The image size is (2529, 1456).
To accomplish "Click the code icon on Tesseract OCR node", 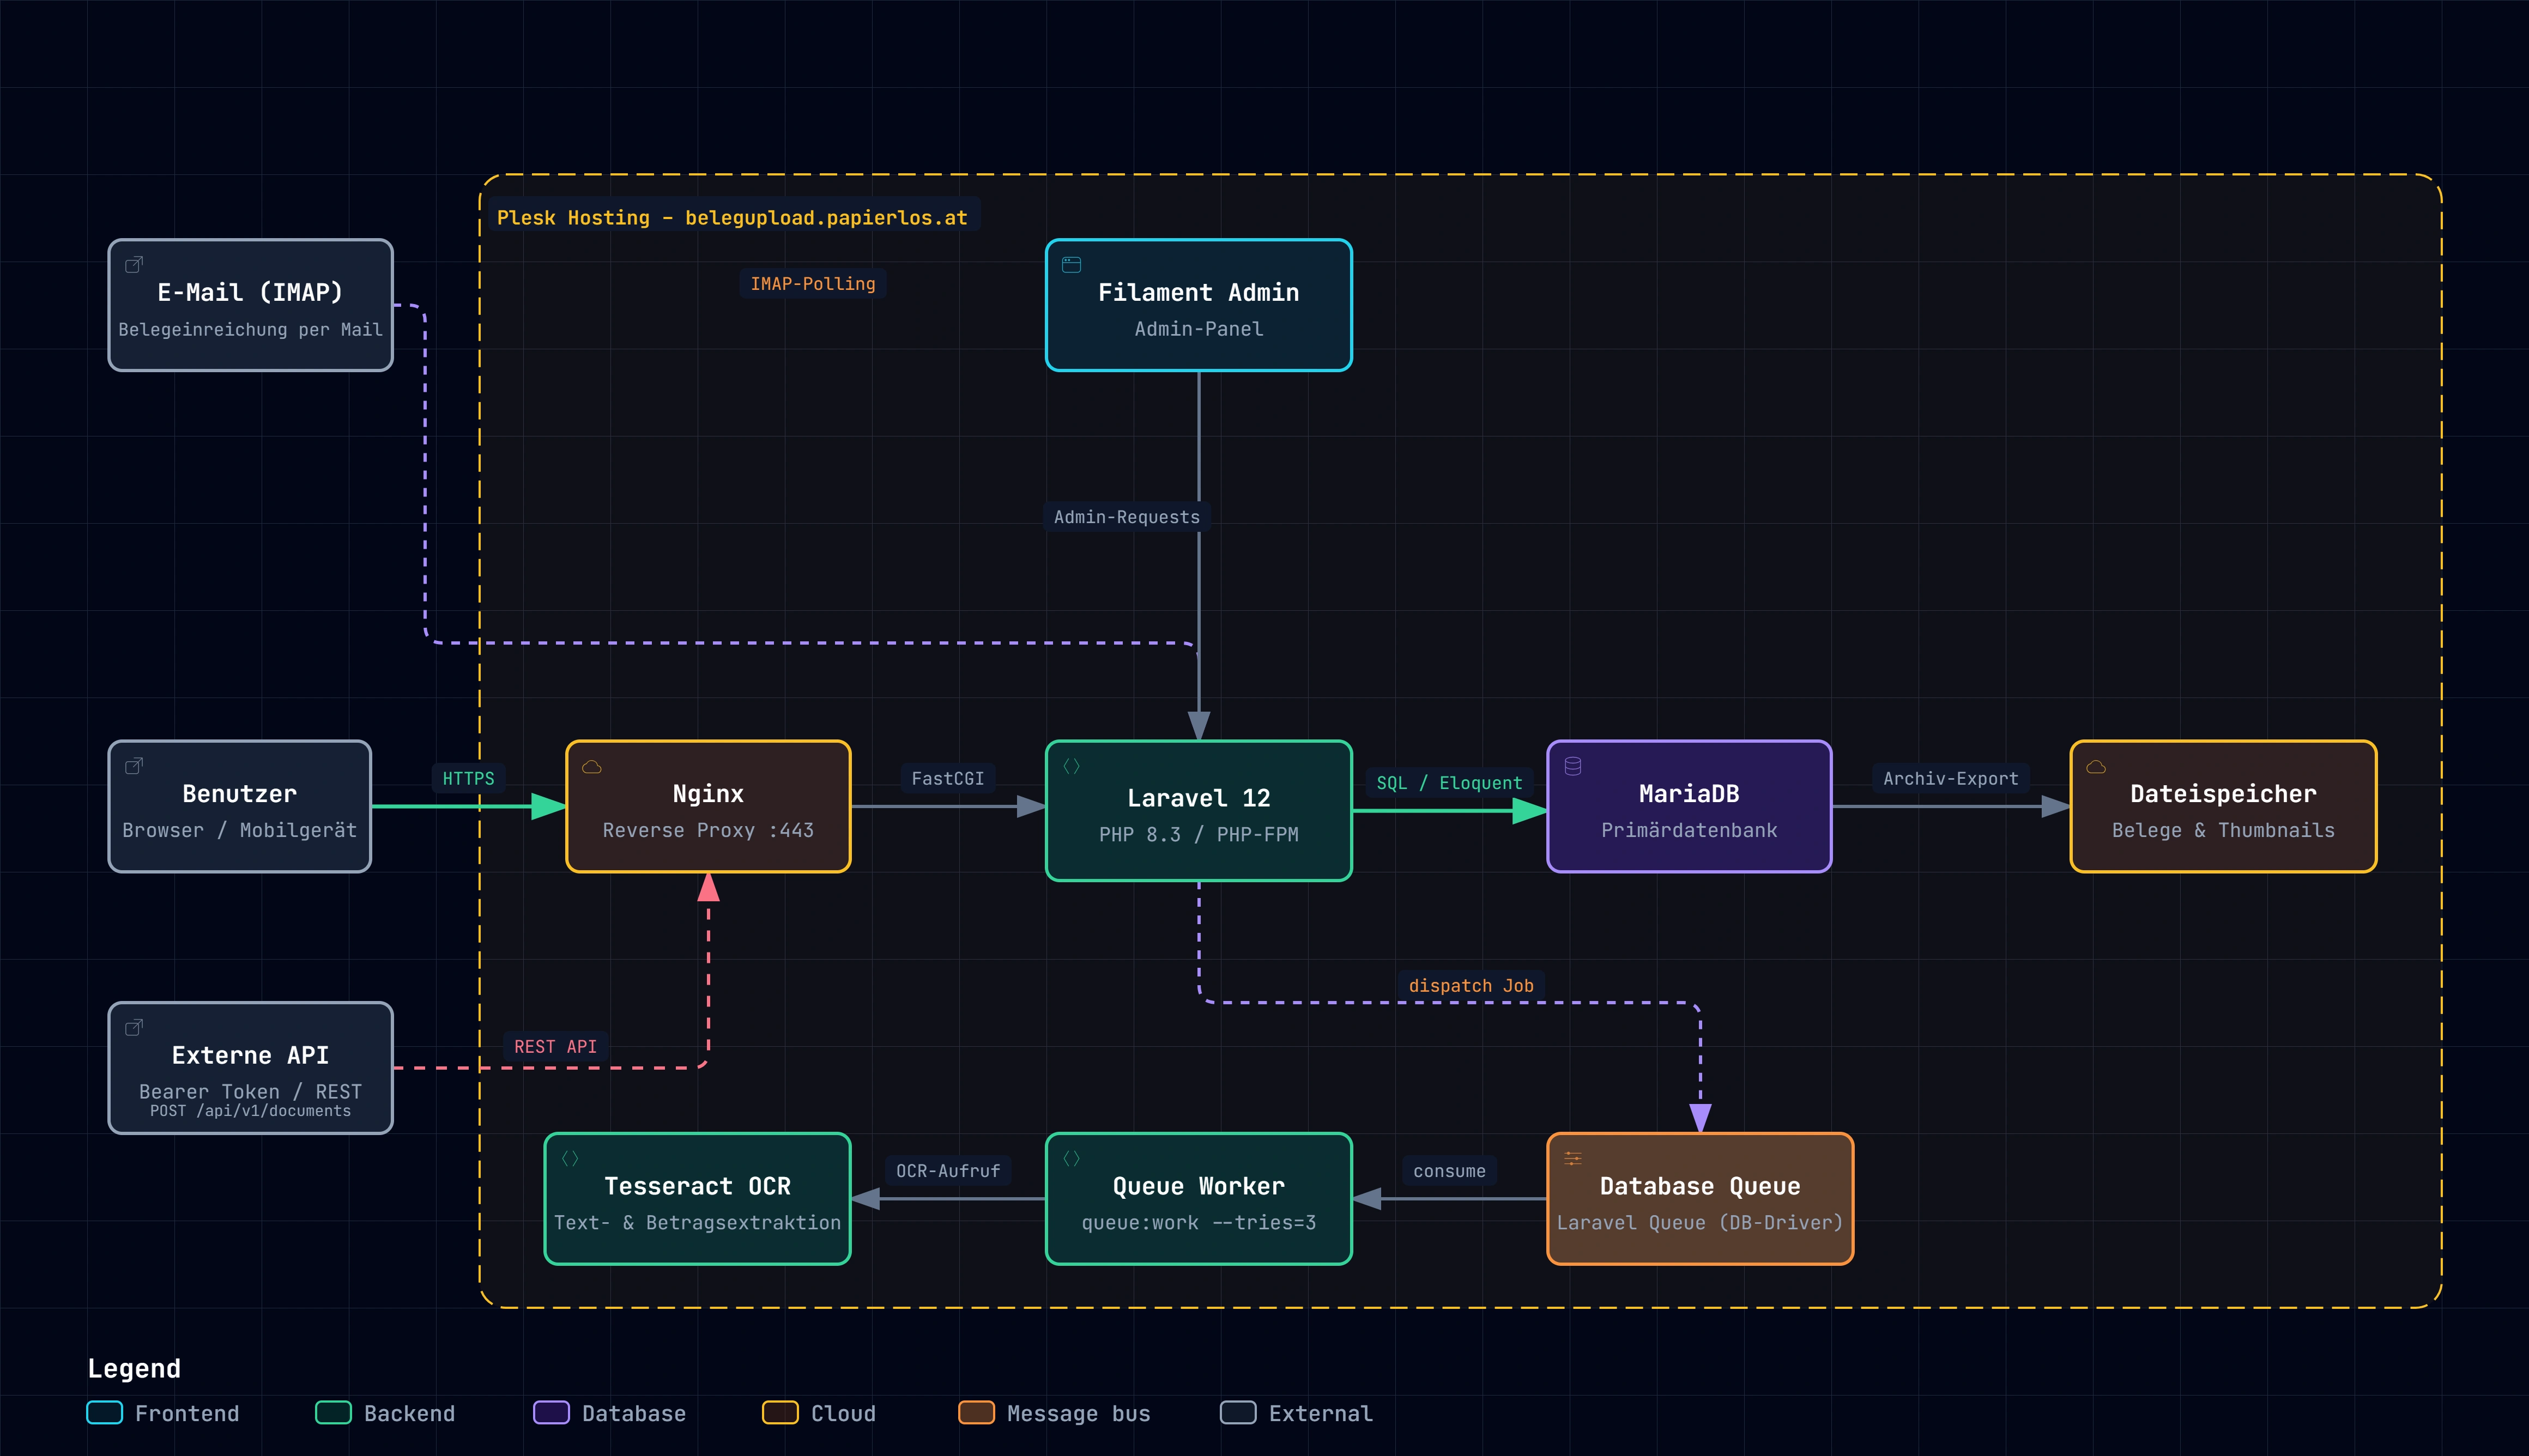I will pos(570,1158).
